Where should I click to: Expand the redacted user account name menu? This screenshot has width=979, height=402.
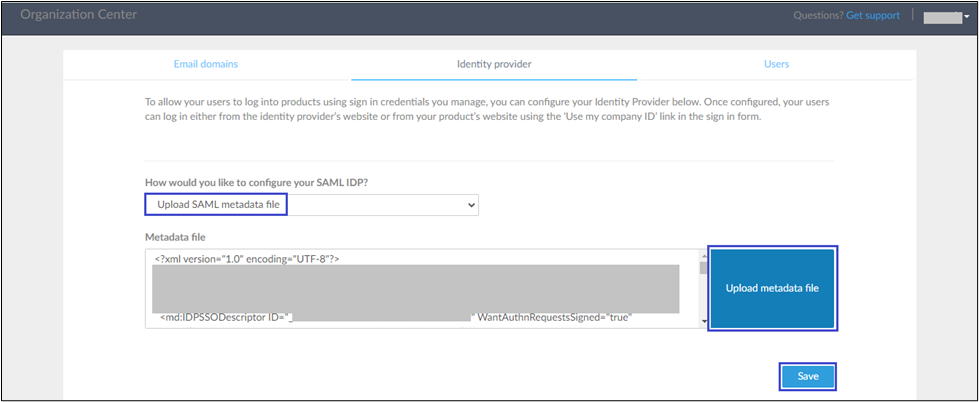[942, 17]
